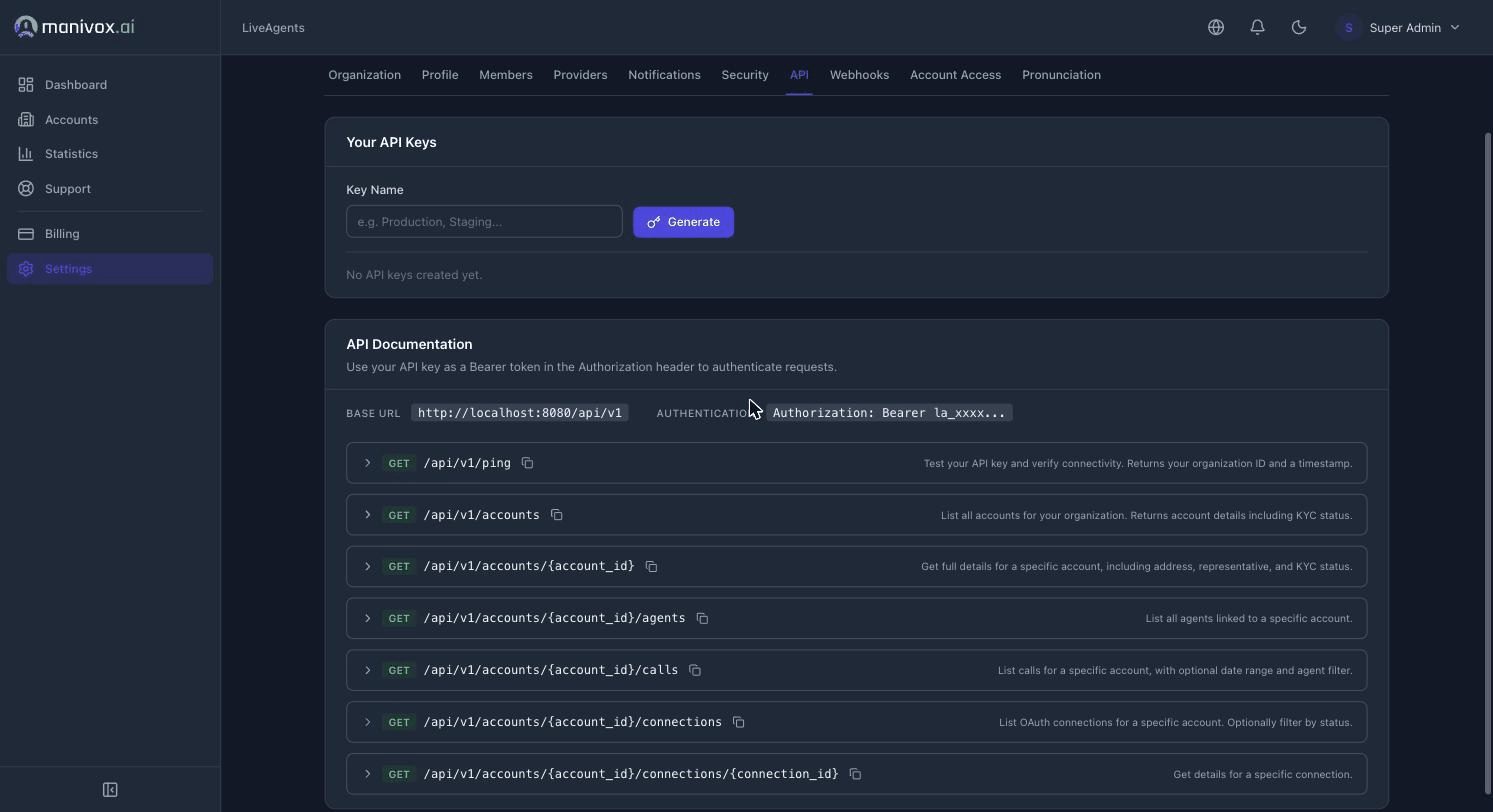Toggle dark mode moon icon

click(x=1299, y=28)
